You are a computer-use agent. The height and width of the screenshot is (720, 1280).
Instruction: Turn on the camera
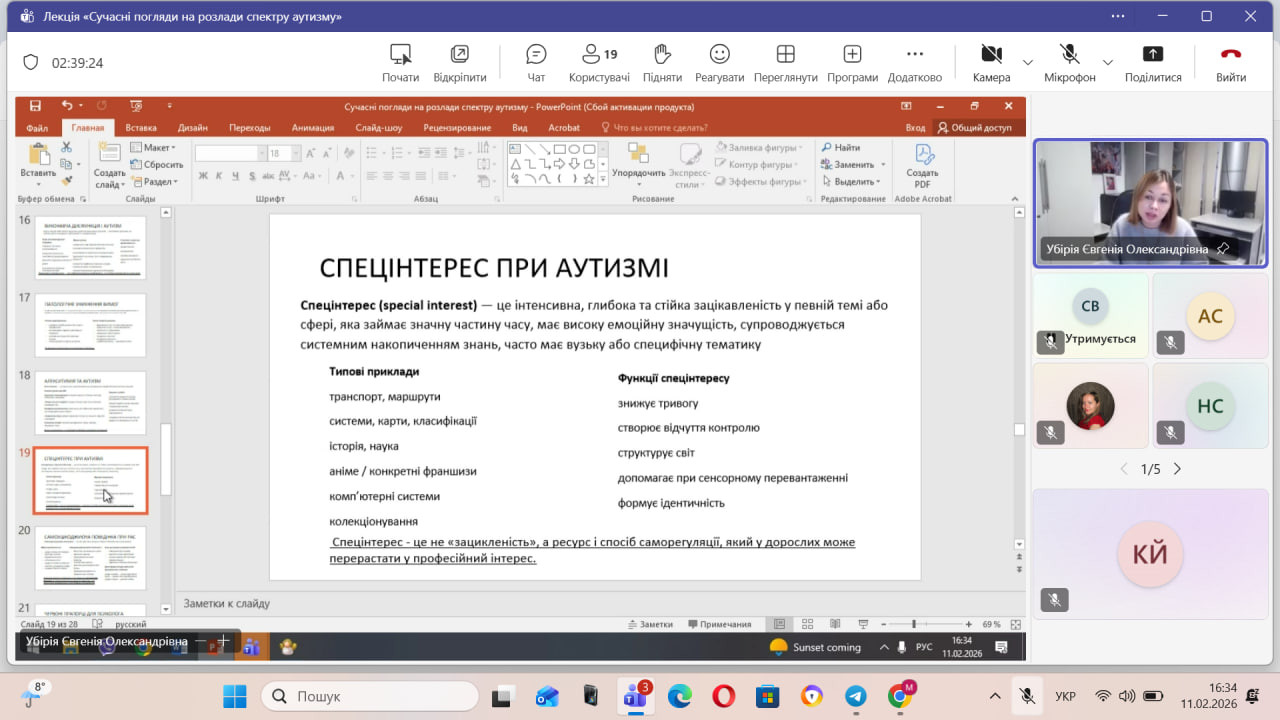point(990,62)
